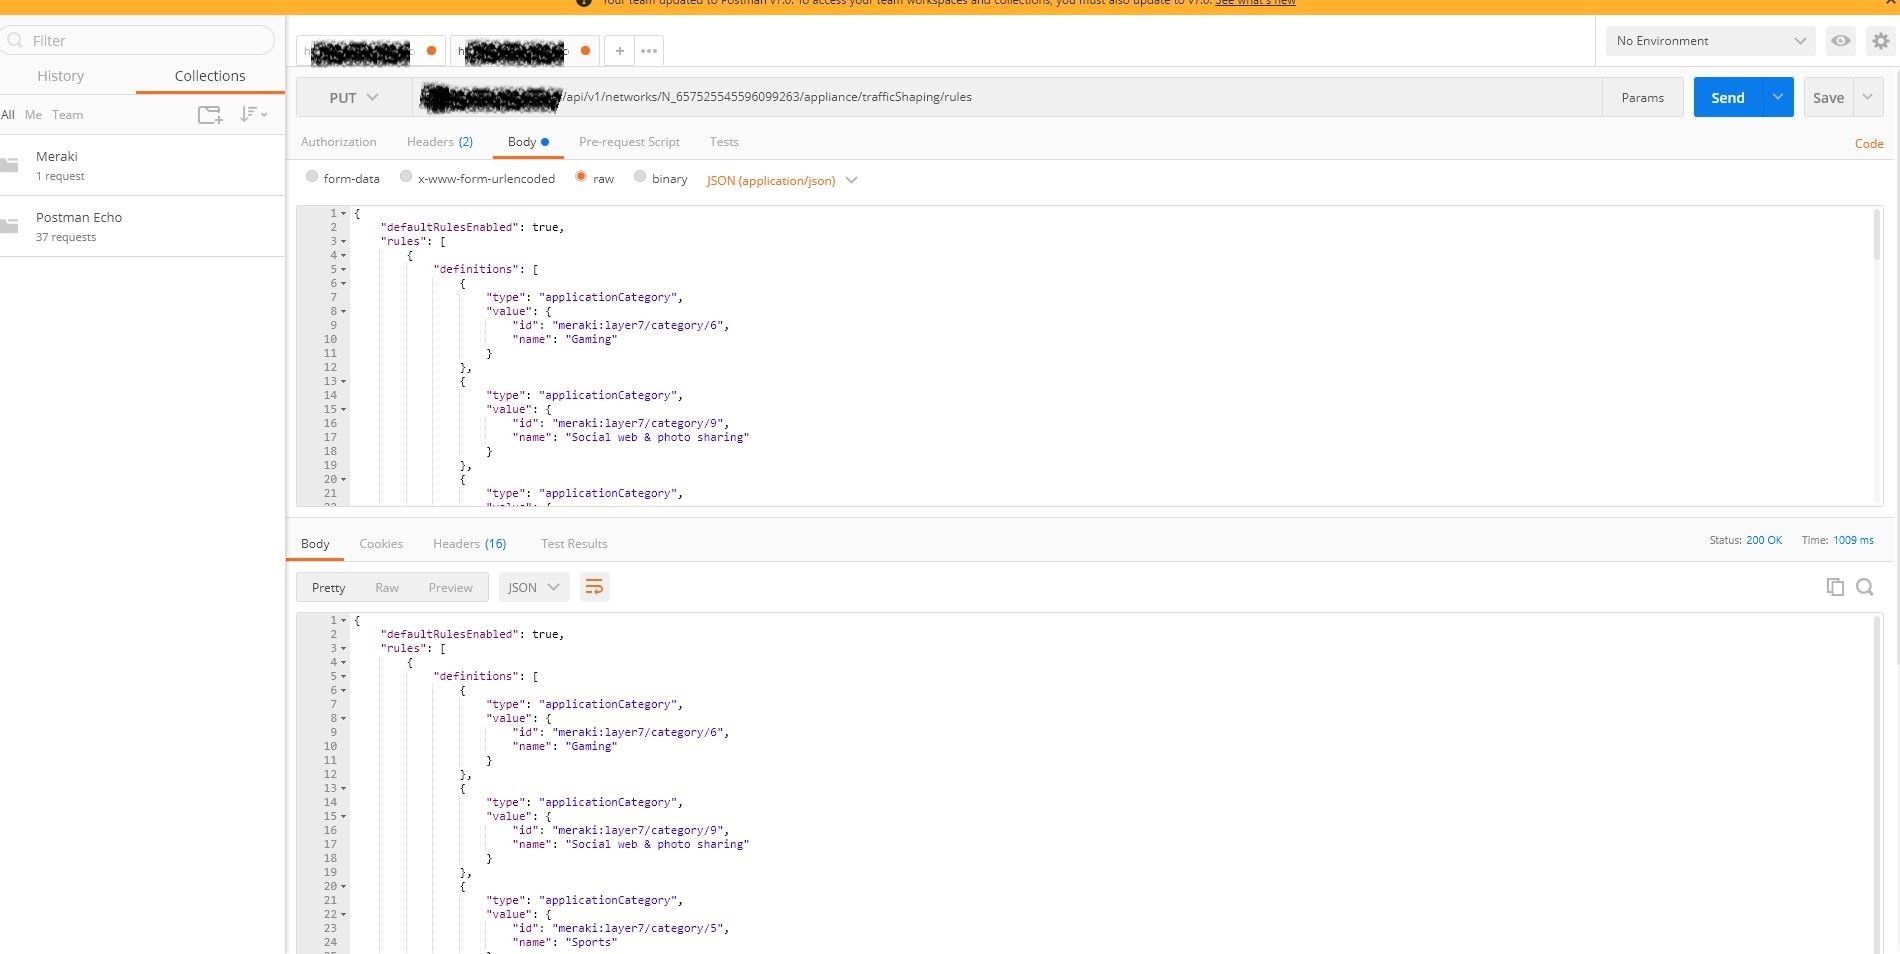The width and height of the screenshot is (1900, 954).
Task: Select the form-data body type
Action: 312,177
